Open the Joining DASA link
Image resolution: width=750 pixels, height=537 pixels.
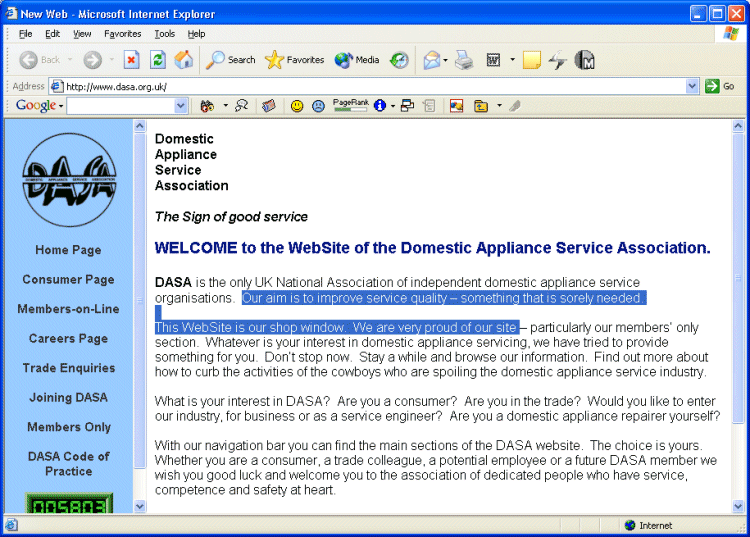[x=68, y=397]
